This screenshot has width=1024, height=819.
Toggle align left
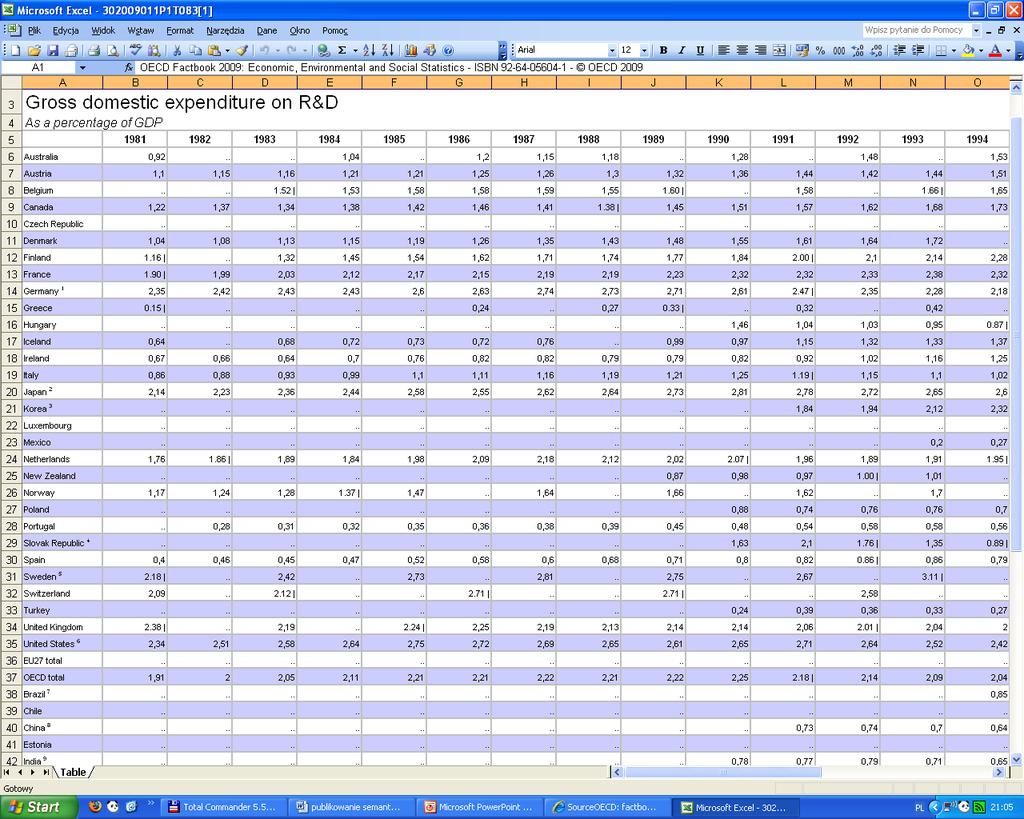tap(724, 50)
